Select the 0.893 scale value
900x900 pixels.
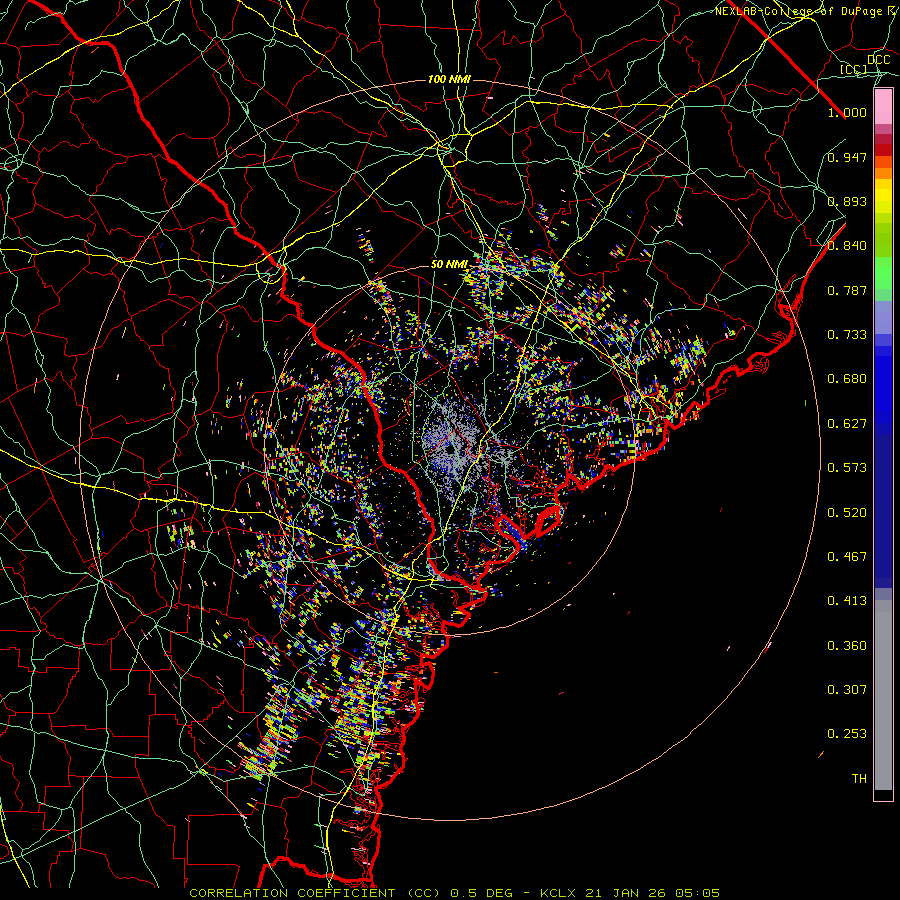click(847, 201)
